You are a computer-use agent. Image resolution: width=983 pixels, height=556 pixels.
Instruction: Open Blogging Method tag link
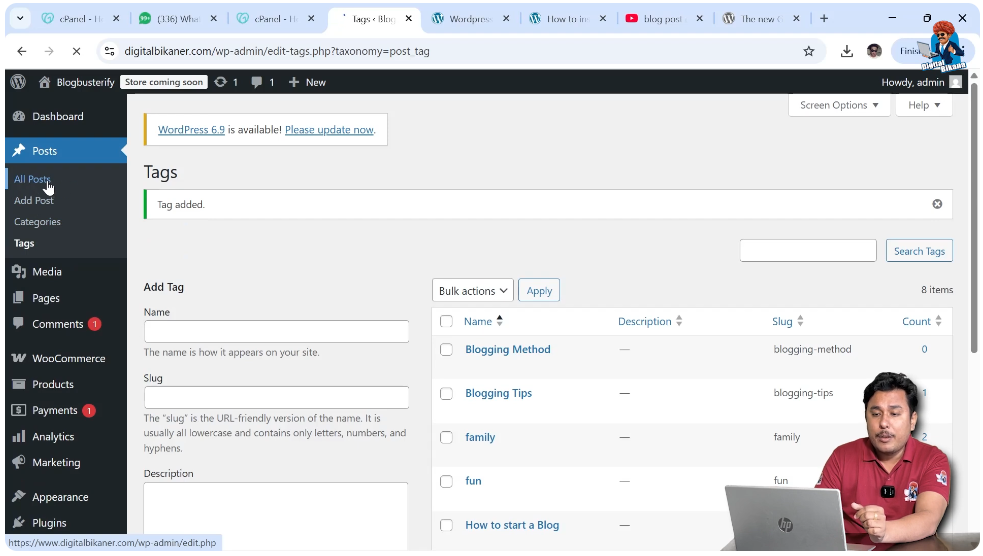508,350
